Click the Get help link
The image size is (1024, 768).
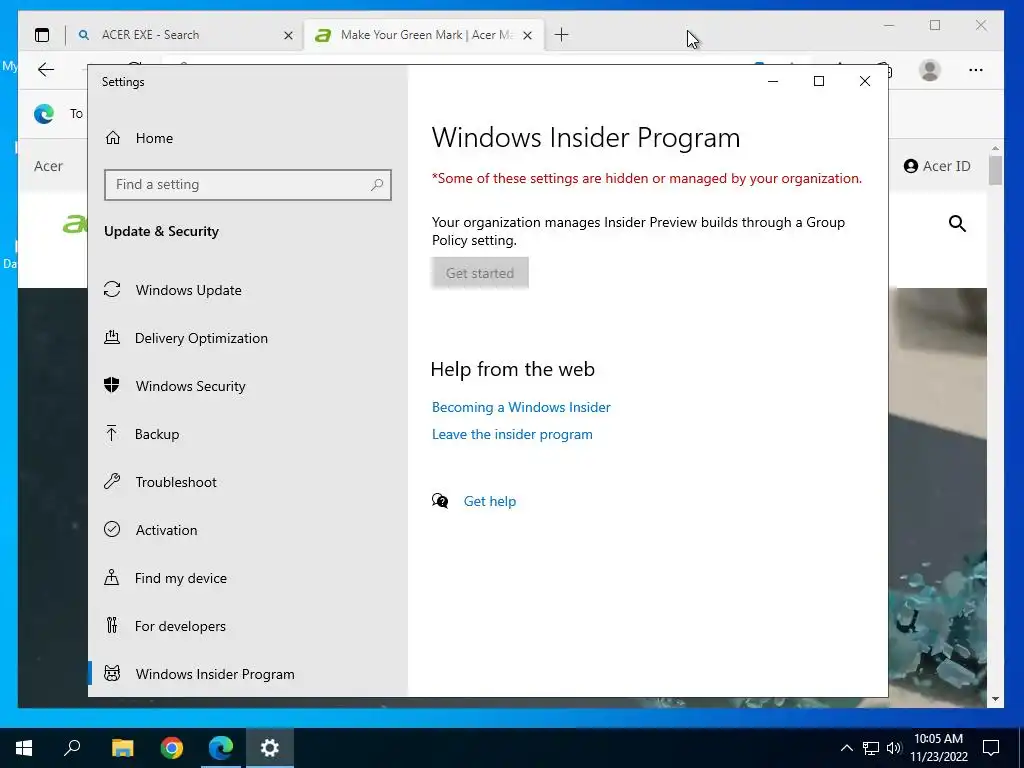(490, 501)
